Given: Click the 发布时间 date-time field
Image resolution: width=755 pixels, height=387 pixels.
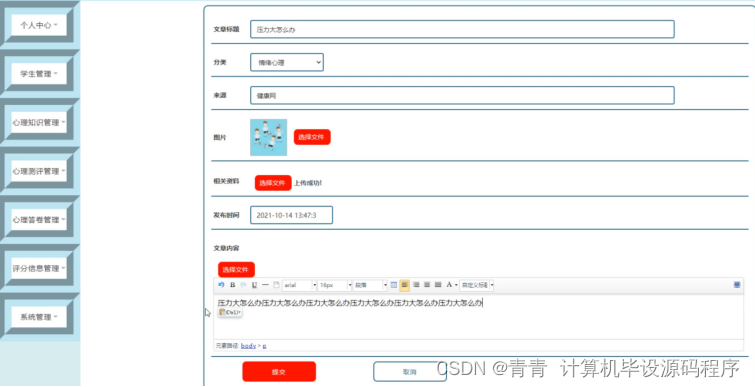Looking at the screenshot, I should pos(291,215).
